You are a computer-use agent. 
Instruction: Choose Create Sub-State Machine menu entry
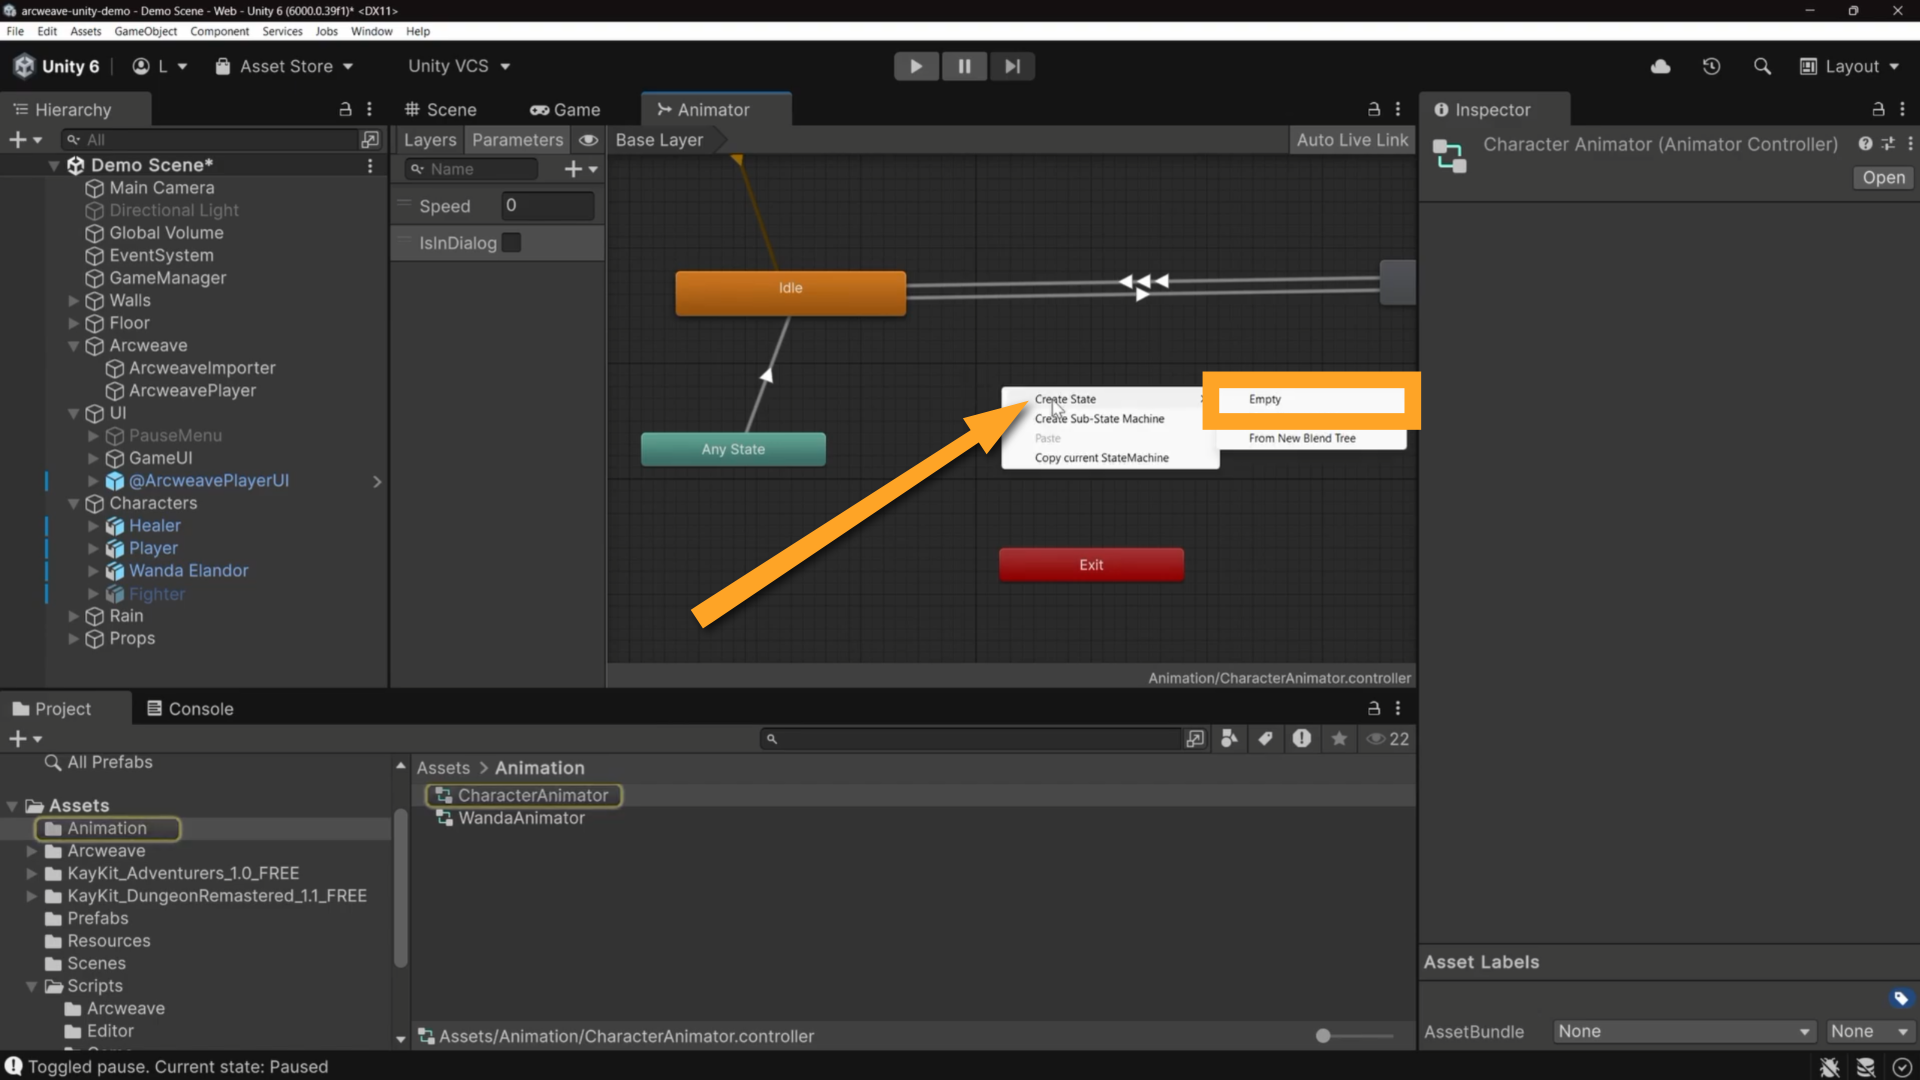pyautogui.click(x=1099, y=419)
